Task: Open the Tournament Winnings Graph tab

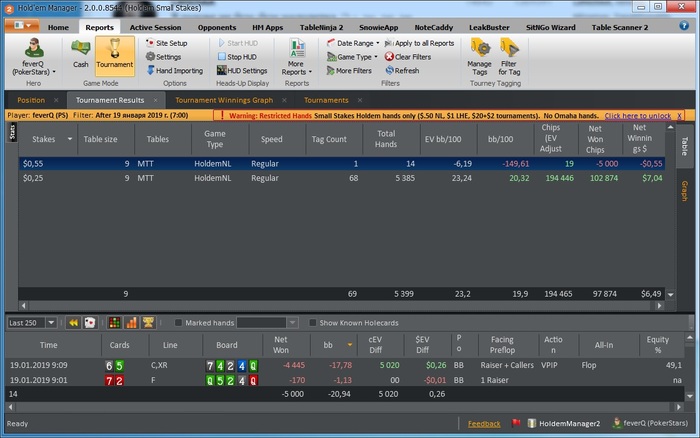Action: 224,100
